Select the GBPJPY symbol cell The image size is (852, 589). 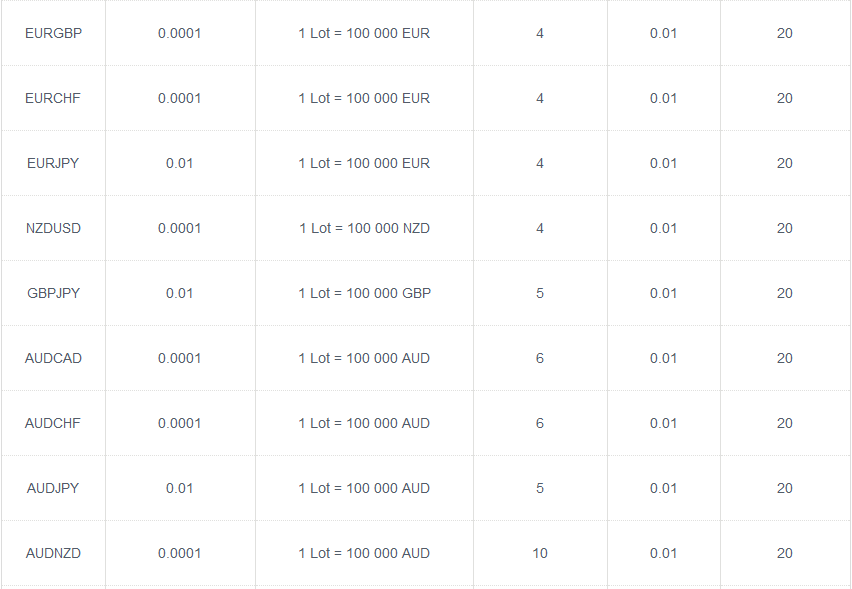[53, 293]
